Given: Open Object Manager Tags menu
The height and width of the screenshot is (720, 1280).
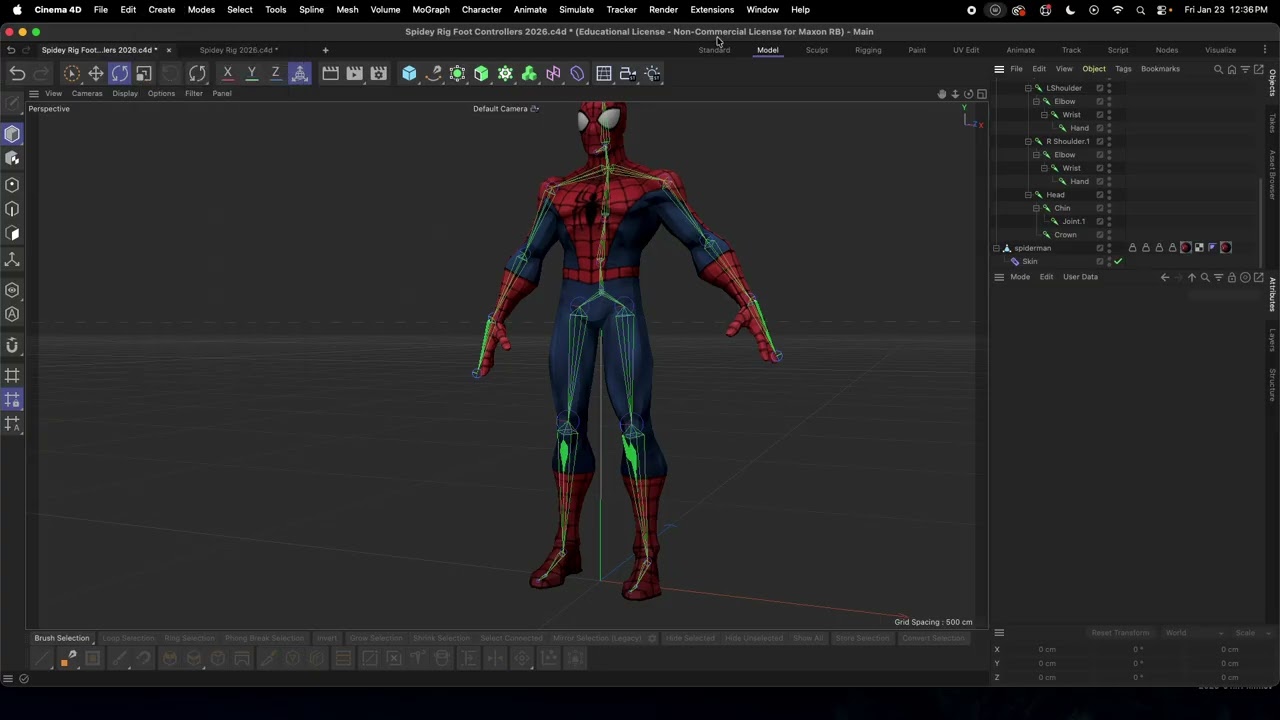Looking at the screenshot, I should tap(1123, 69).
